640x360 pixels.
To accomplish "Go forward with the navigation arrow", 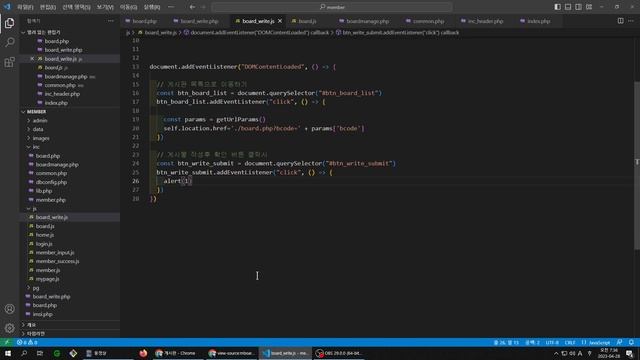I will click(x=203, y=7).
